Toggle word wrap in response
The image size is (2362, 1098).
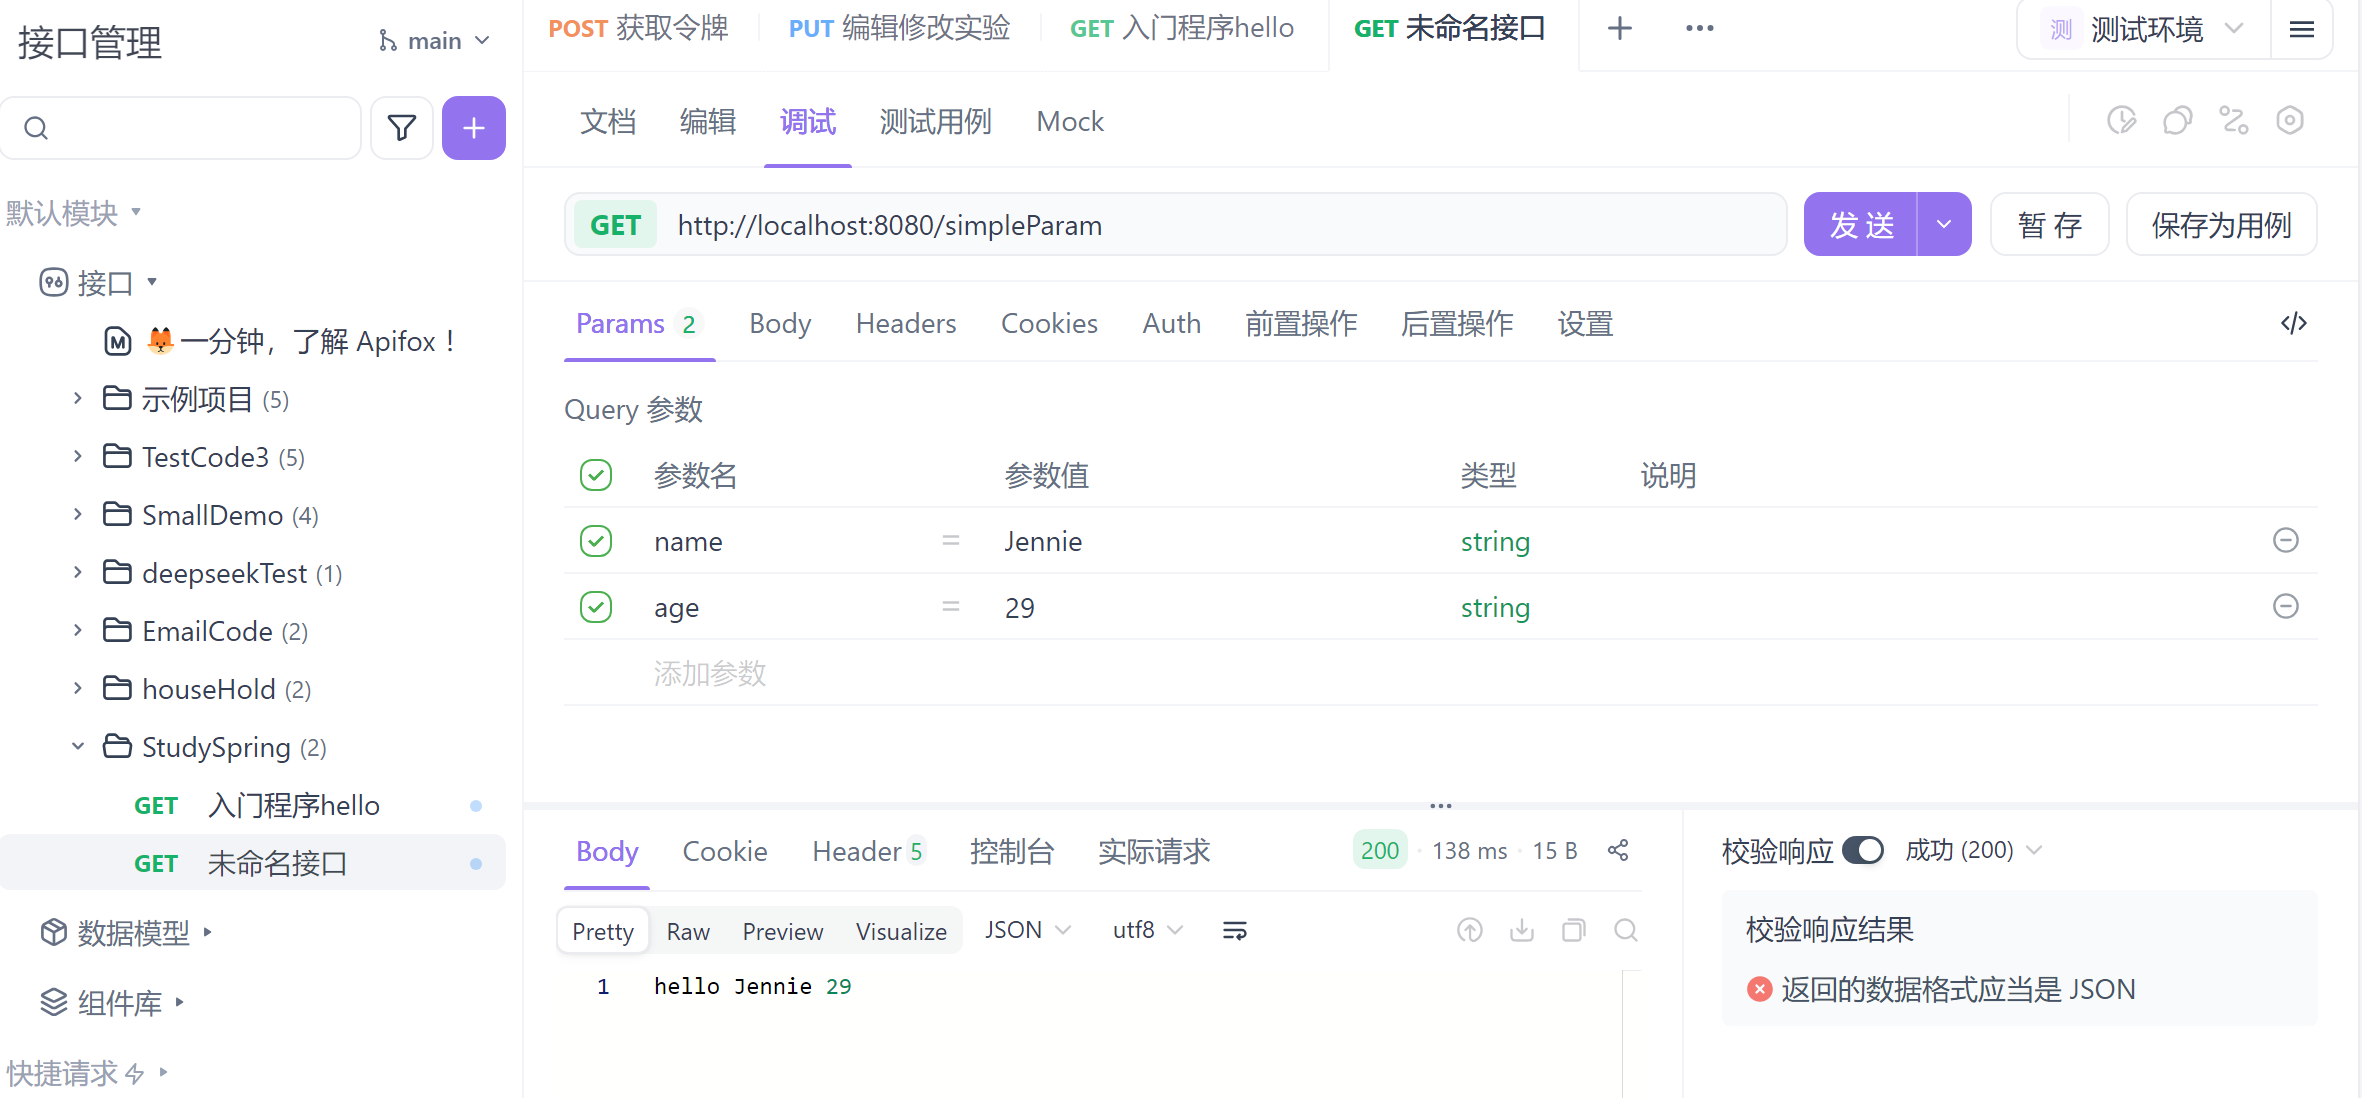coord(1234,931)
